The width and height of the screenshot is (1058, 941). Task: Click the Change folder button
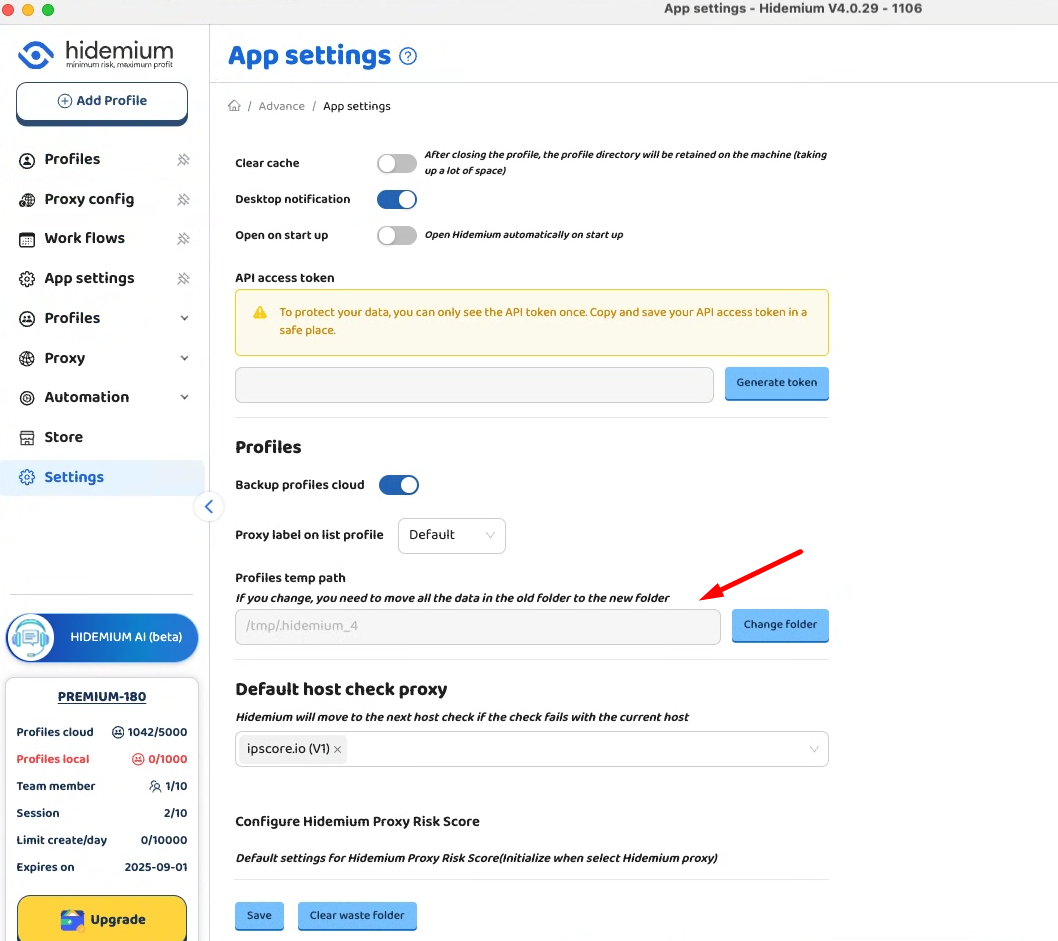point(780,625)
